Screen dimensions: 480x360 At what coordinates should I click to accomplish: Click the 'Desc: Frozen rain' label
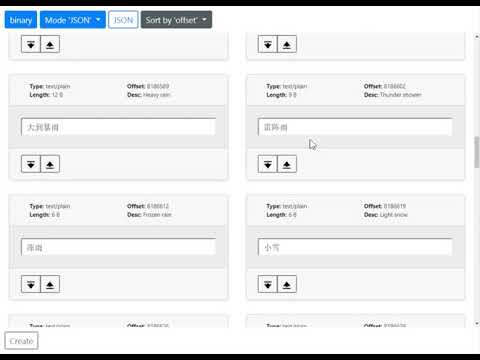(x=149, y=215)
